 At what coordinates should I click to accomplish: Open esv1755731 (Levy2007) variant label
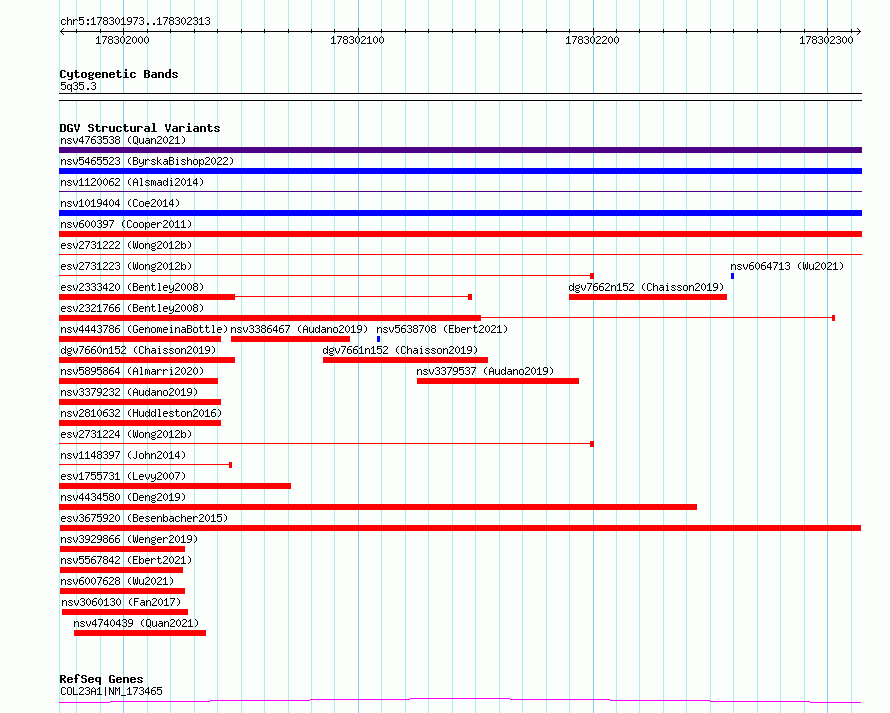coord(123,476)
